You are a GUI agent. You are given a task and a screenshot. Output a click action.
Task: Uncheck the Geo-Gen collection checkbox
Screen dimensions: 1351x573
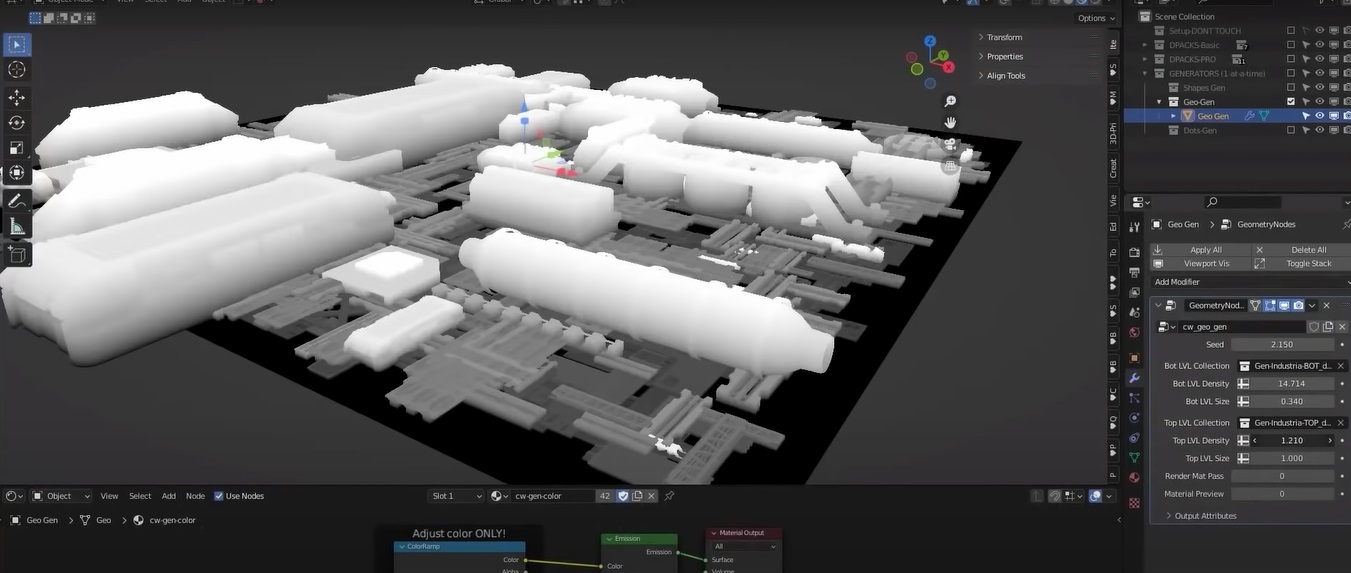(x=1291, y=101)
